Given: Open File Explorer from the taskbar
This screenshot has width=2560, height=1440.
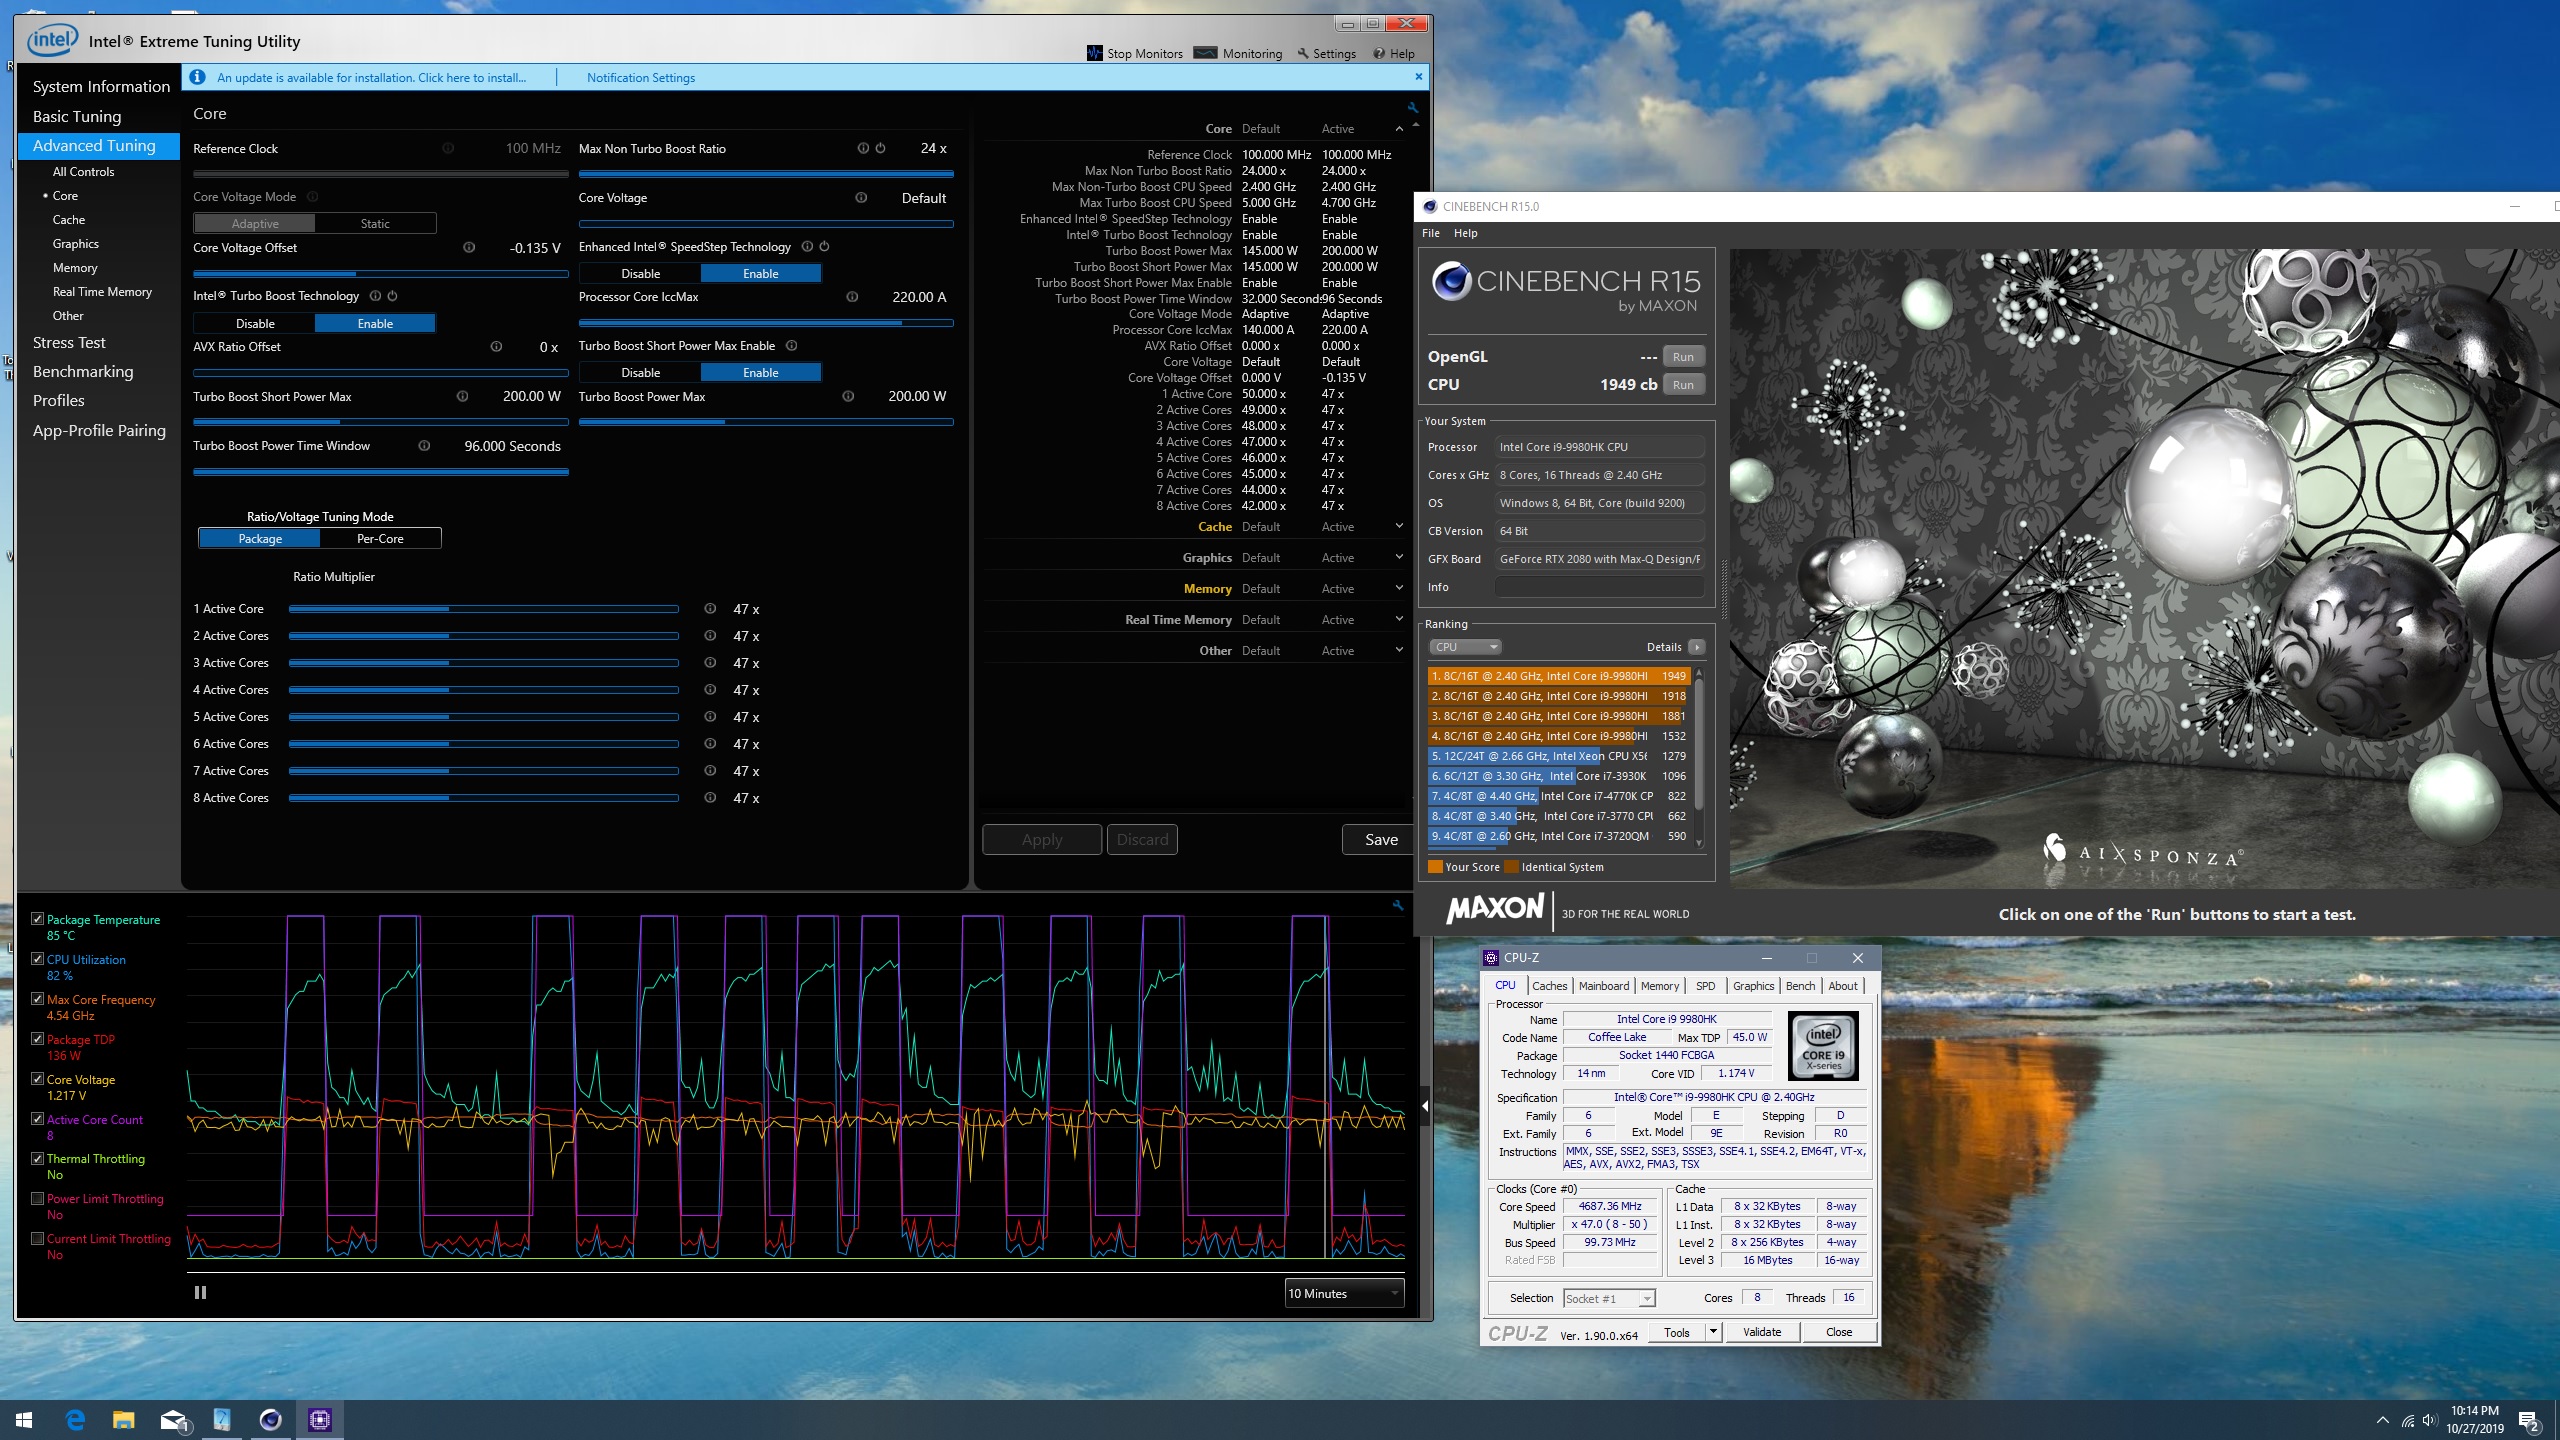Looking at the screenshot, I should [123, 1419].
